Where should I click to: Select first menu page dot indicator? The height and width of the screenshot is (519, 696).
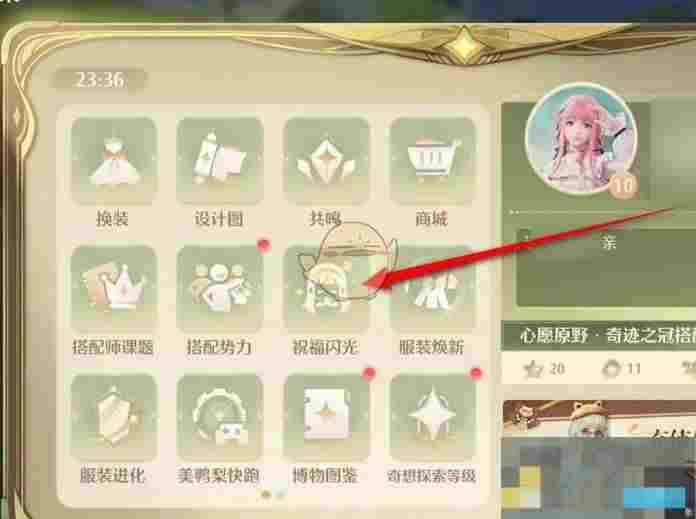click(x=266, y=494)
